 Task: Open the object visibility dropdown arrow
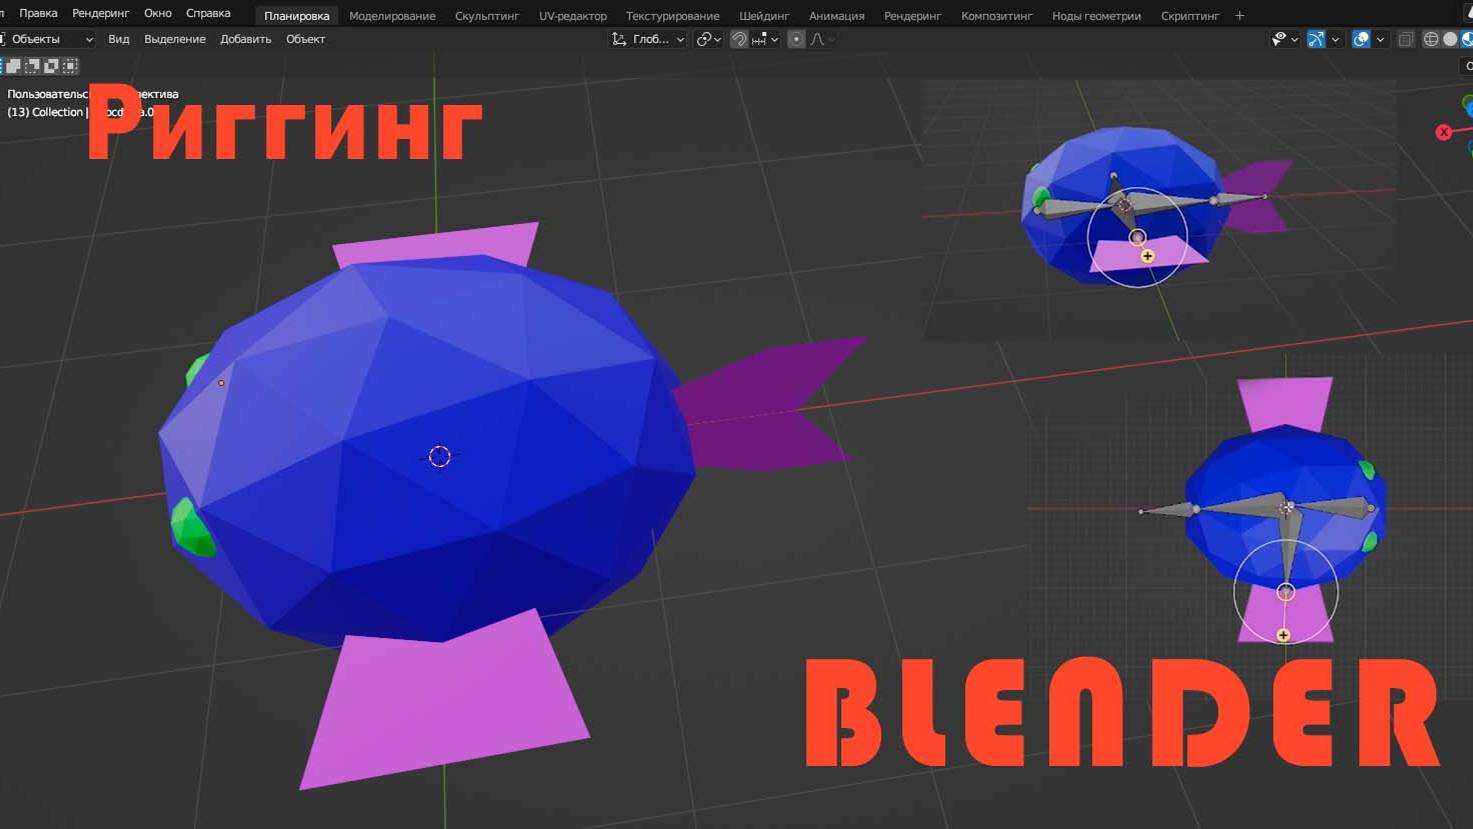pyautogui.click(x=1295, y=39)
